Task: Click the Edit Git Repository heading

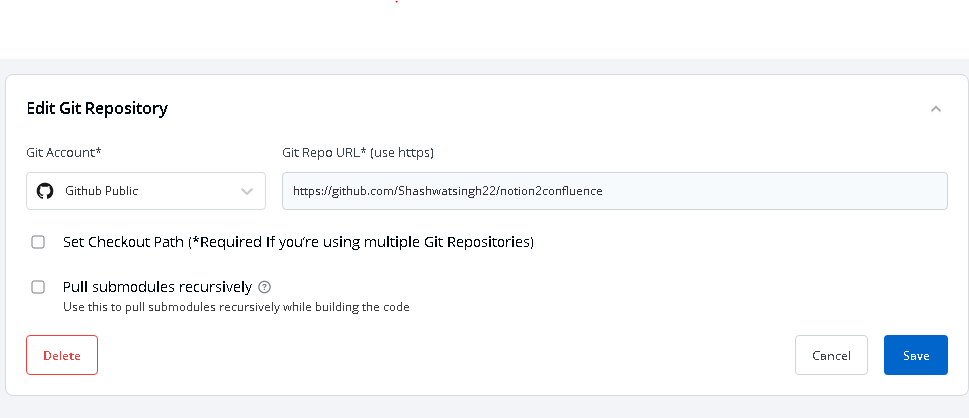Action: 97,108
